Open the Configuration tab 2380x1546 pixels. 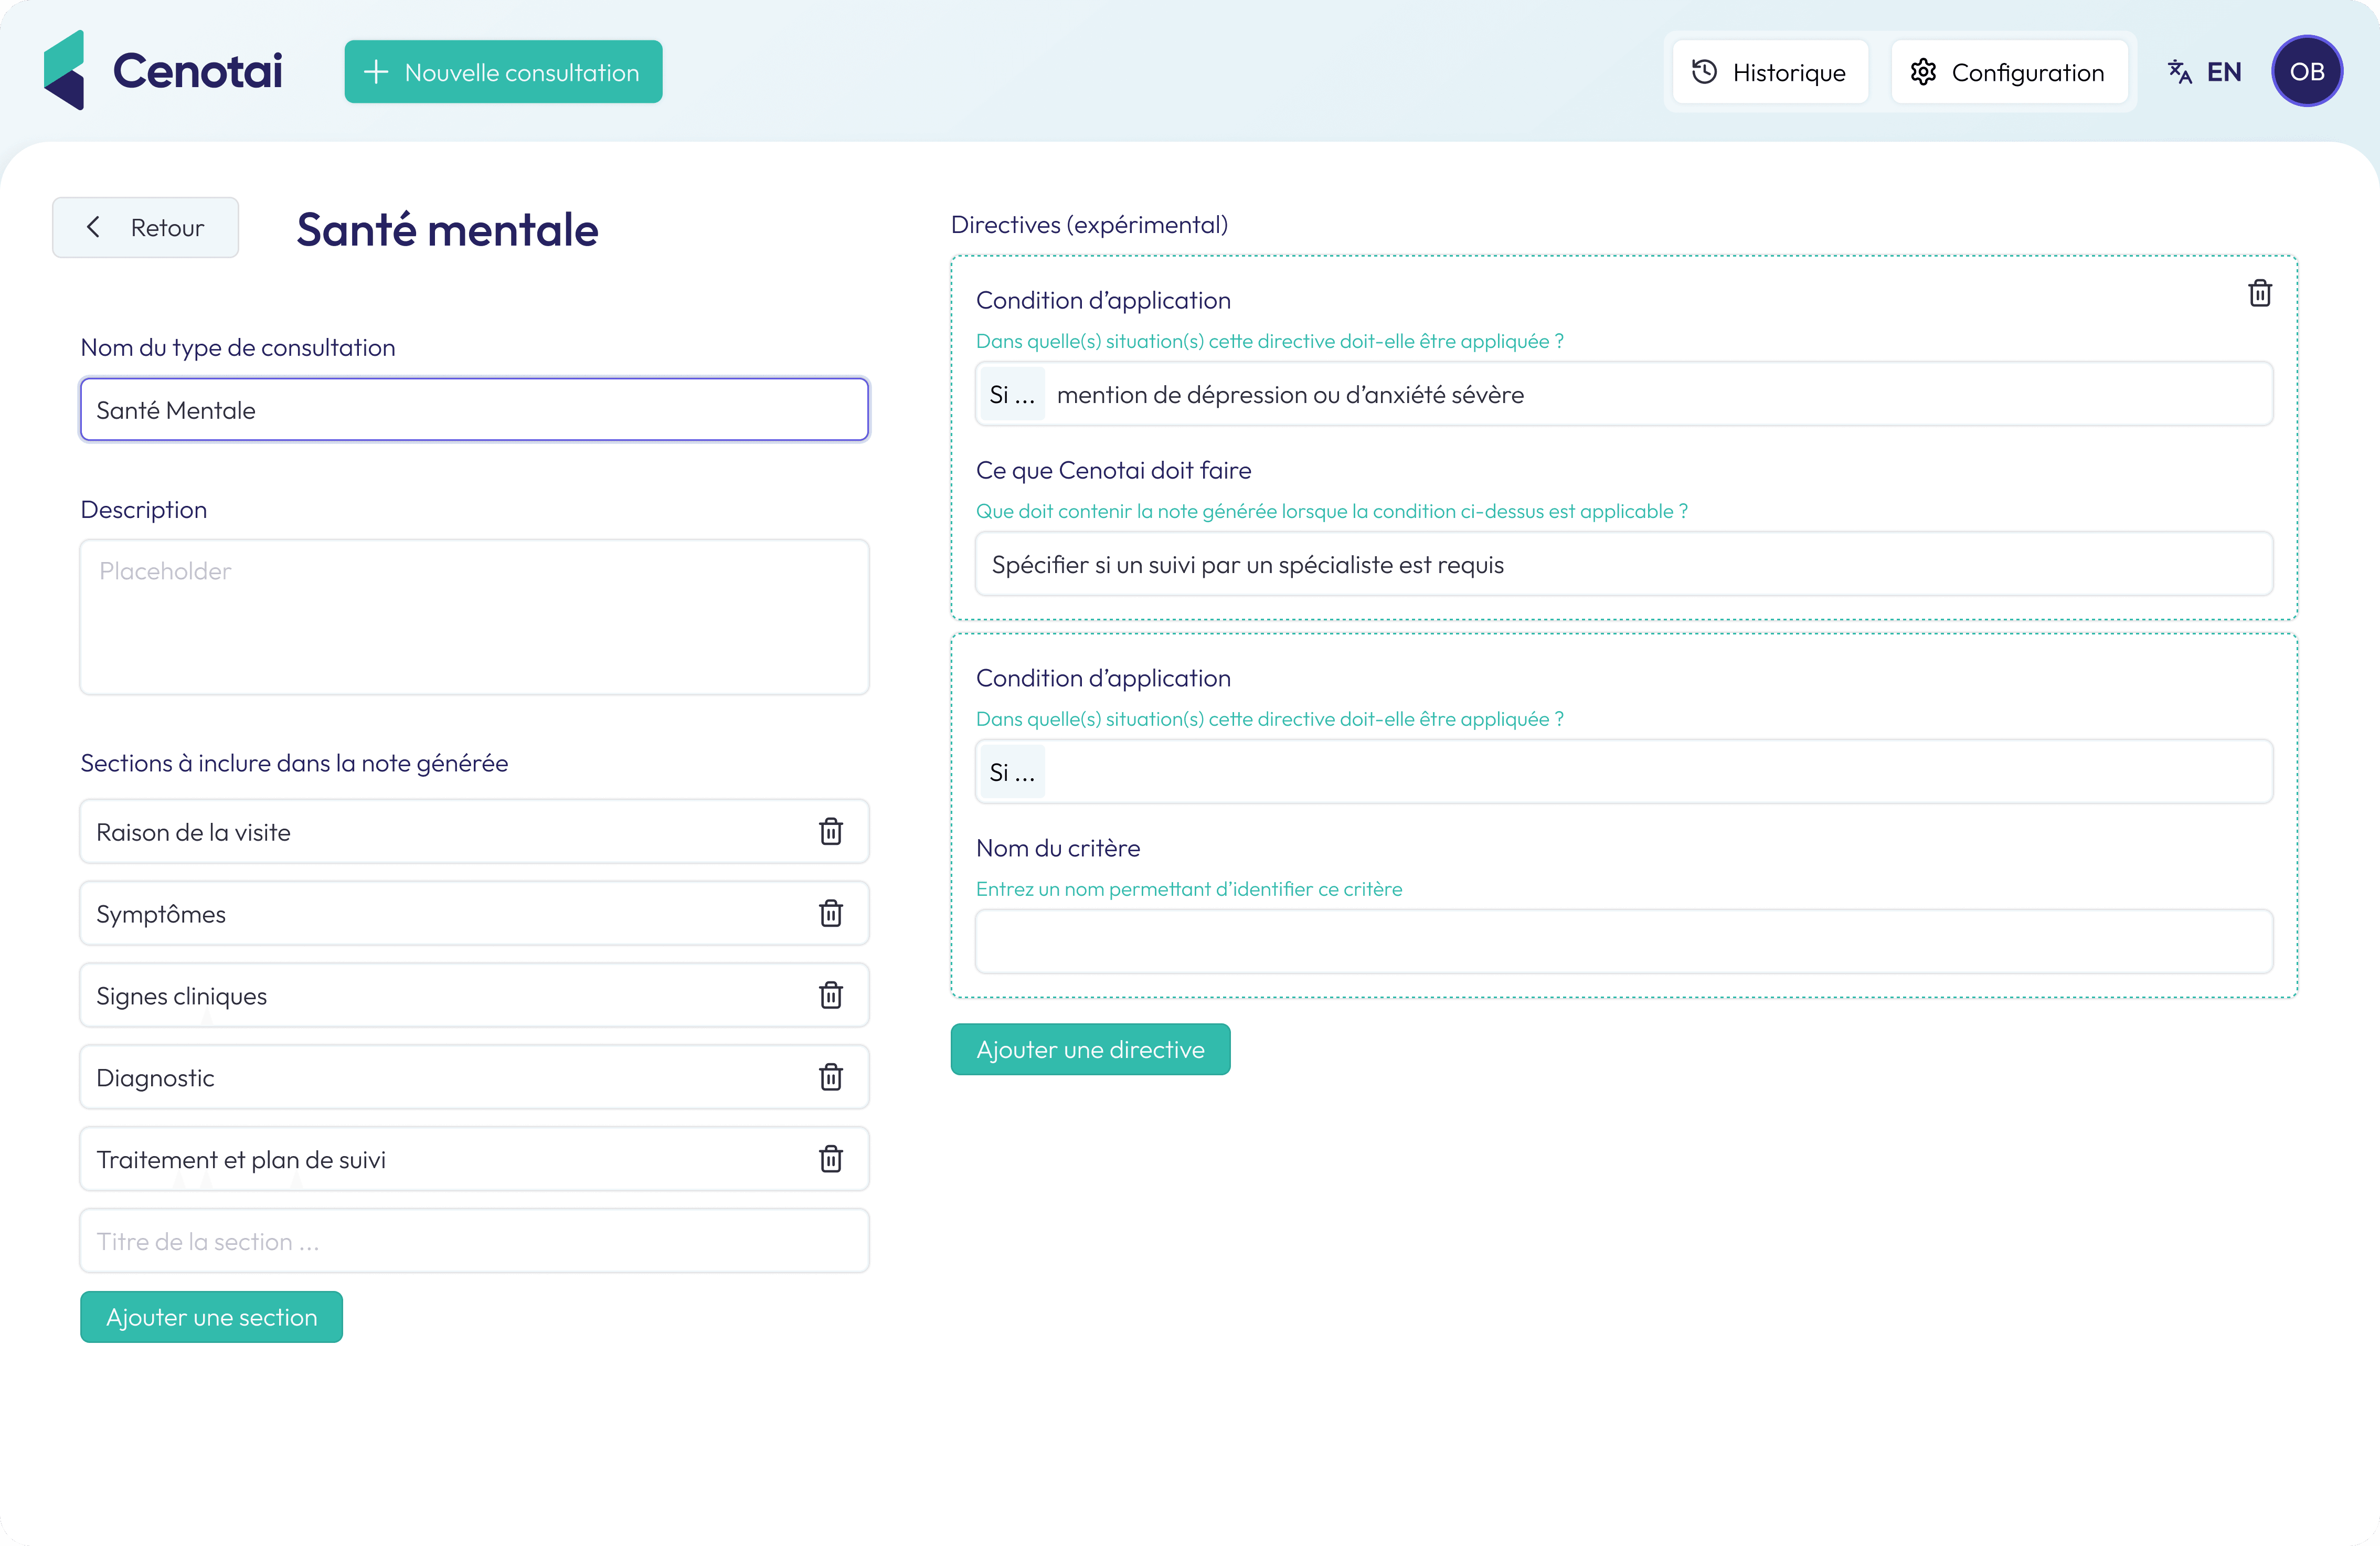point(2008,72)
